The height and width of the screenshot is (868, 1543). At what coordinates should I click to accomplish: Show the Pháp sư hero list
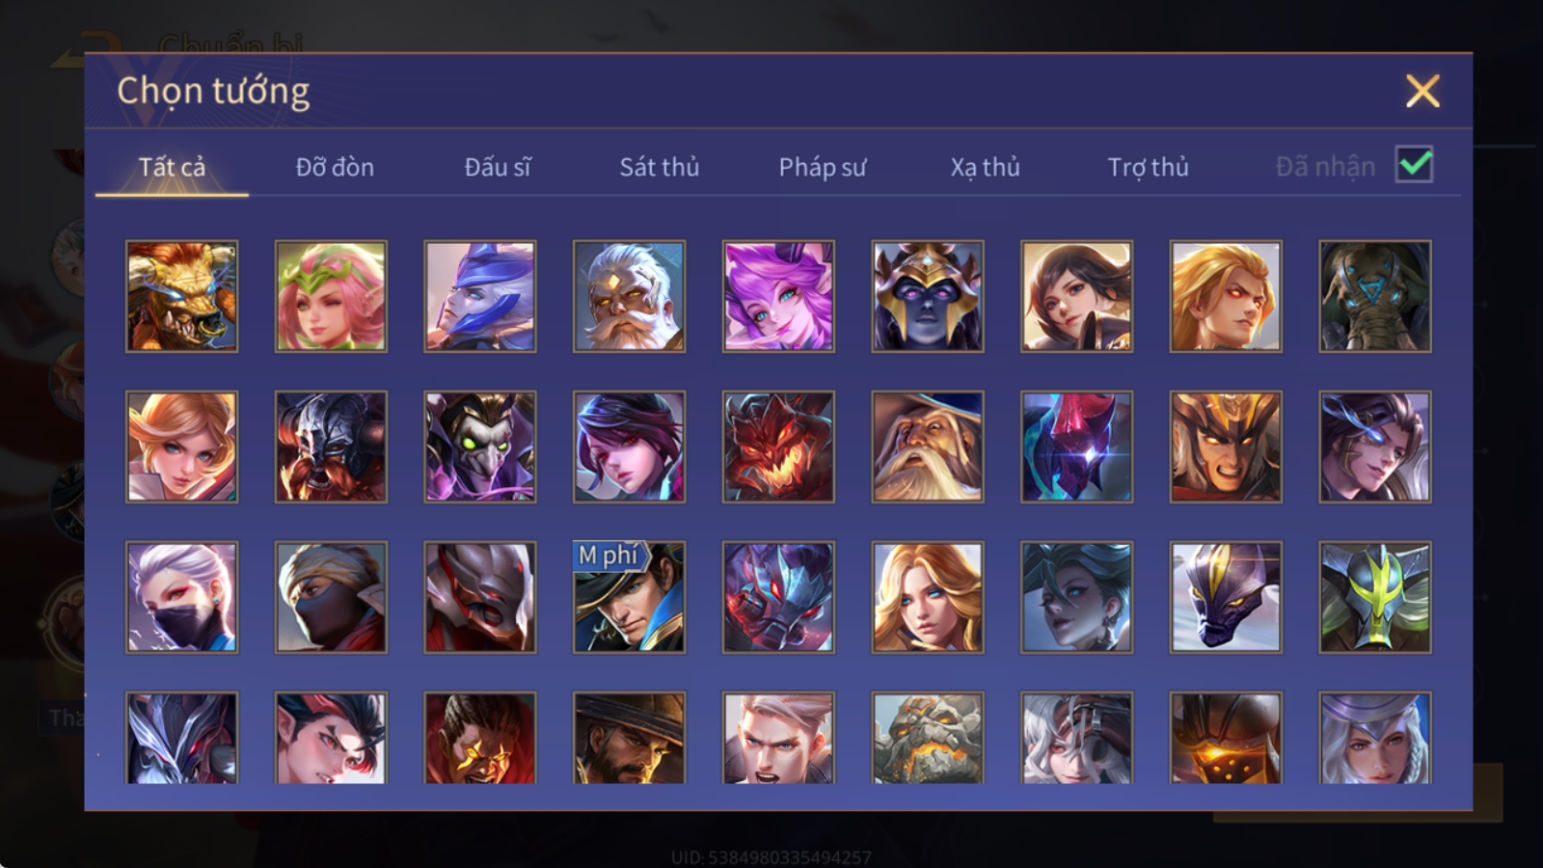click(x=822, y=167)
